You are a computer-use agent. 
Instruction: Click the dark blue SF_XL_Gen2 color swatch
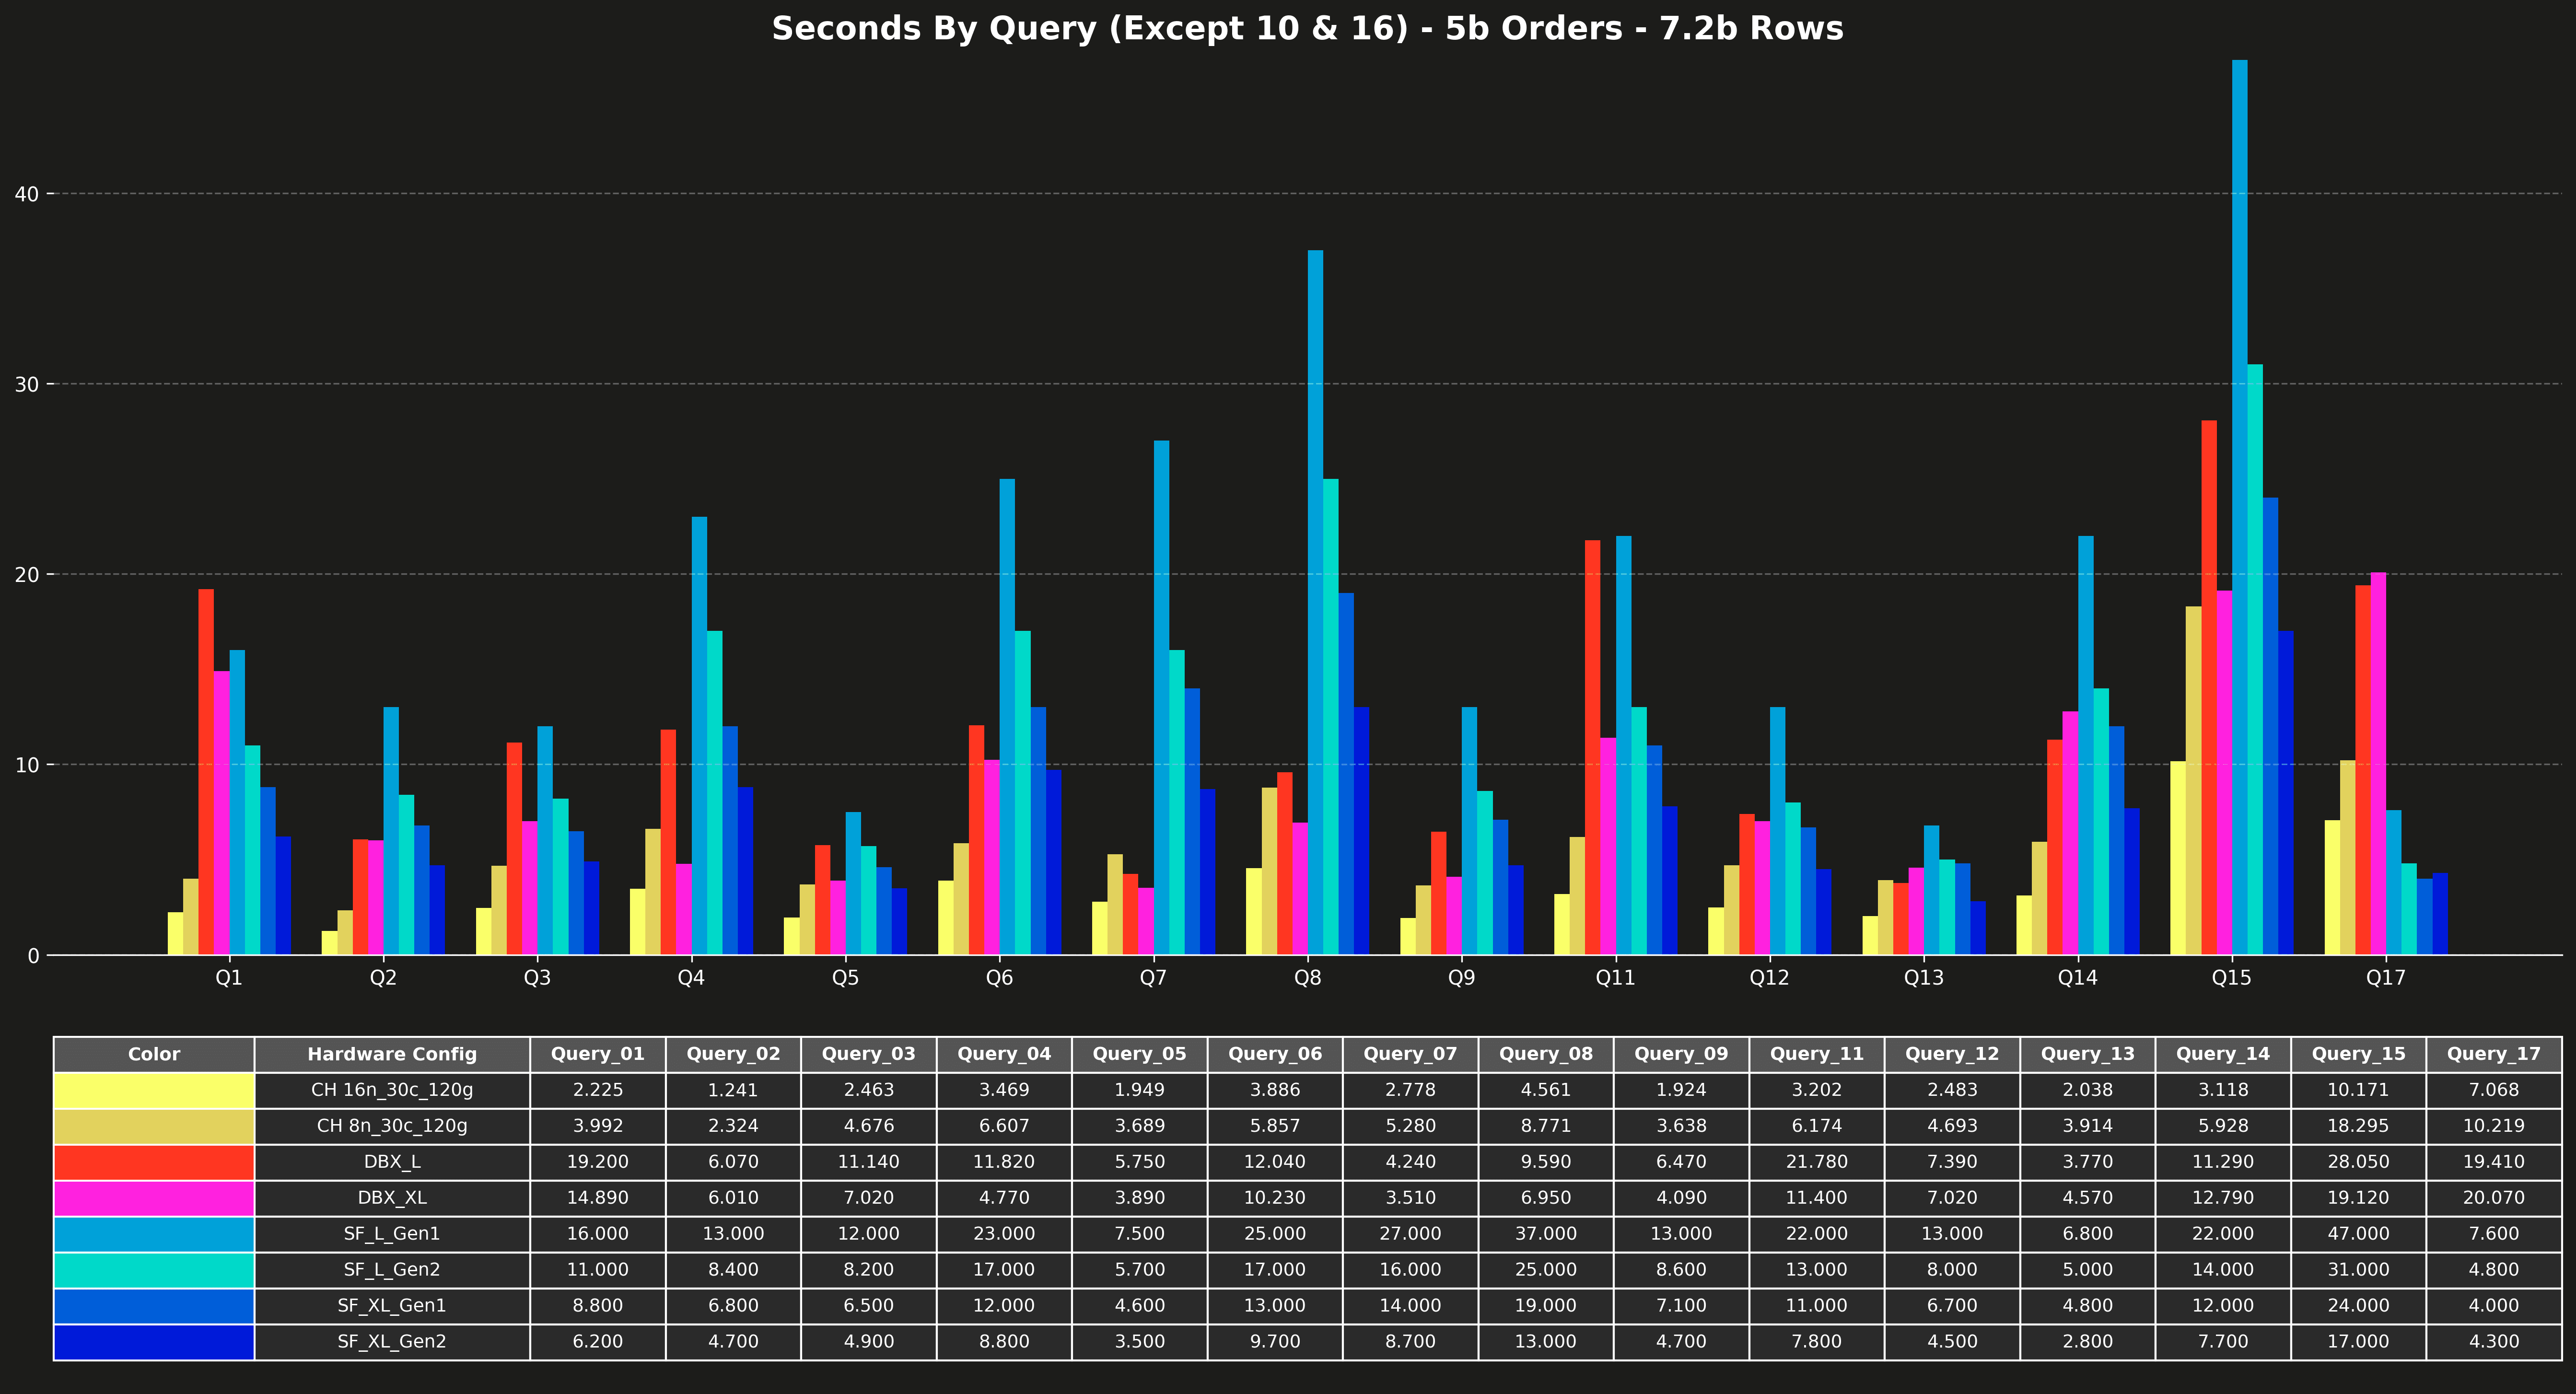(154, 1342)
